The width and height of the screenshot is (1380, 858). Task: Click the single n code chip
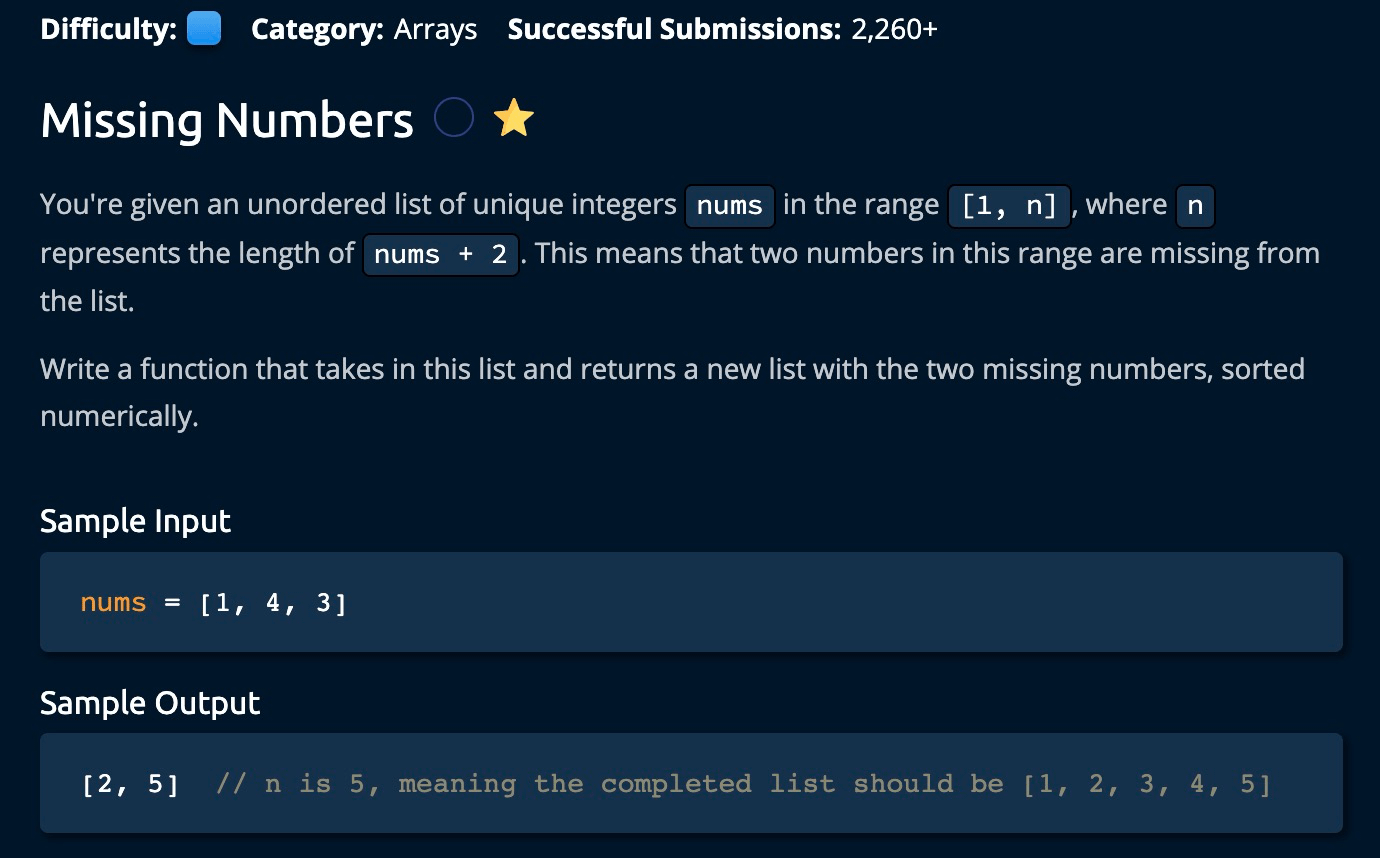tap(1195, 206)
